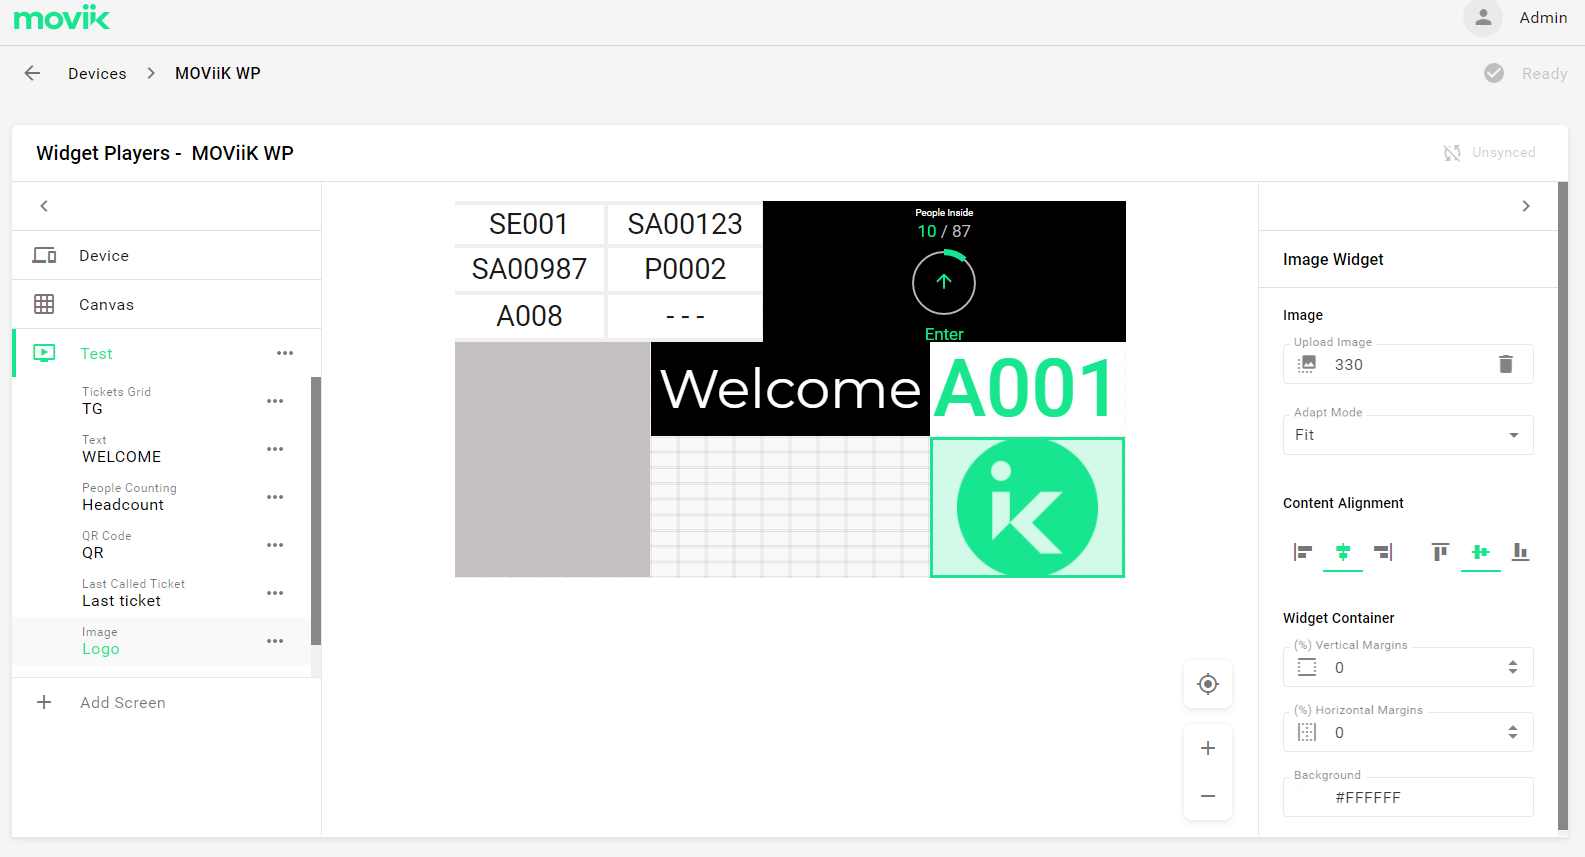Image resolution: width=1585 pixels, height=857 pixels.
Task: Collapse the right properties panel
Action: pos(1526,206)
